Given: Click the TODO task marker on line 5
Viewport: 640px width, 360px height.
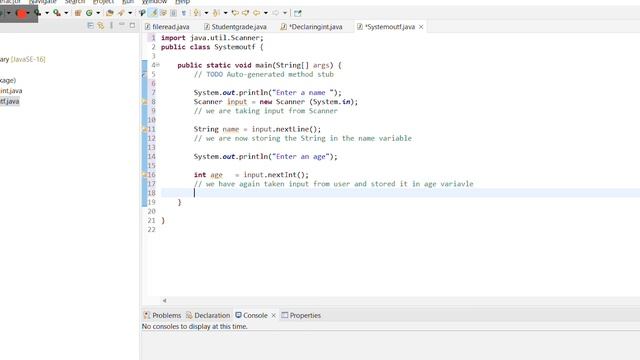Looking at the screenshot, I should pos(144,75).
